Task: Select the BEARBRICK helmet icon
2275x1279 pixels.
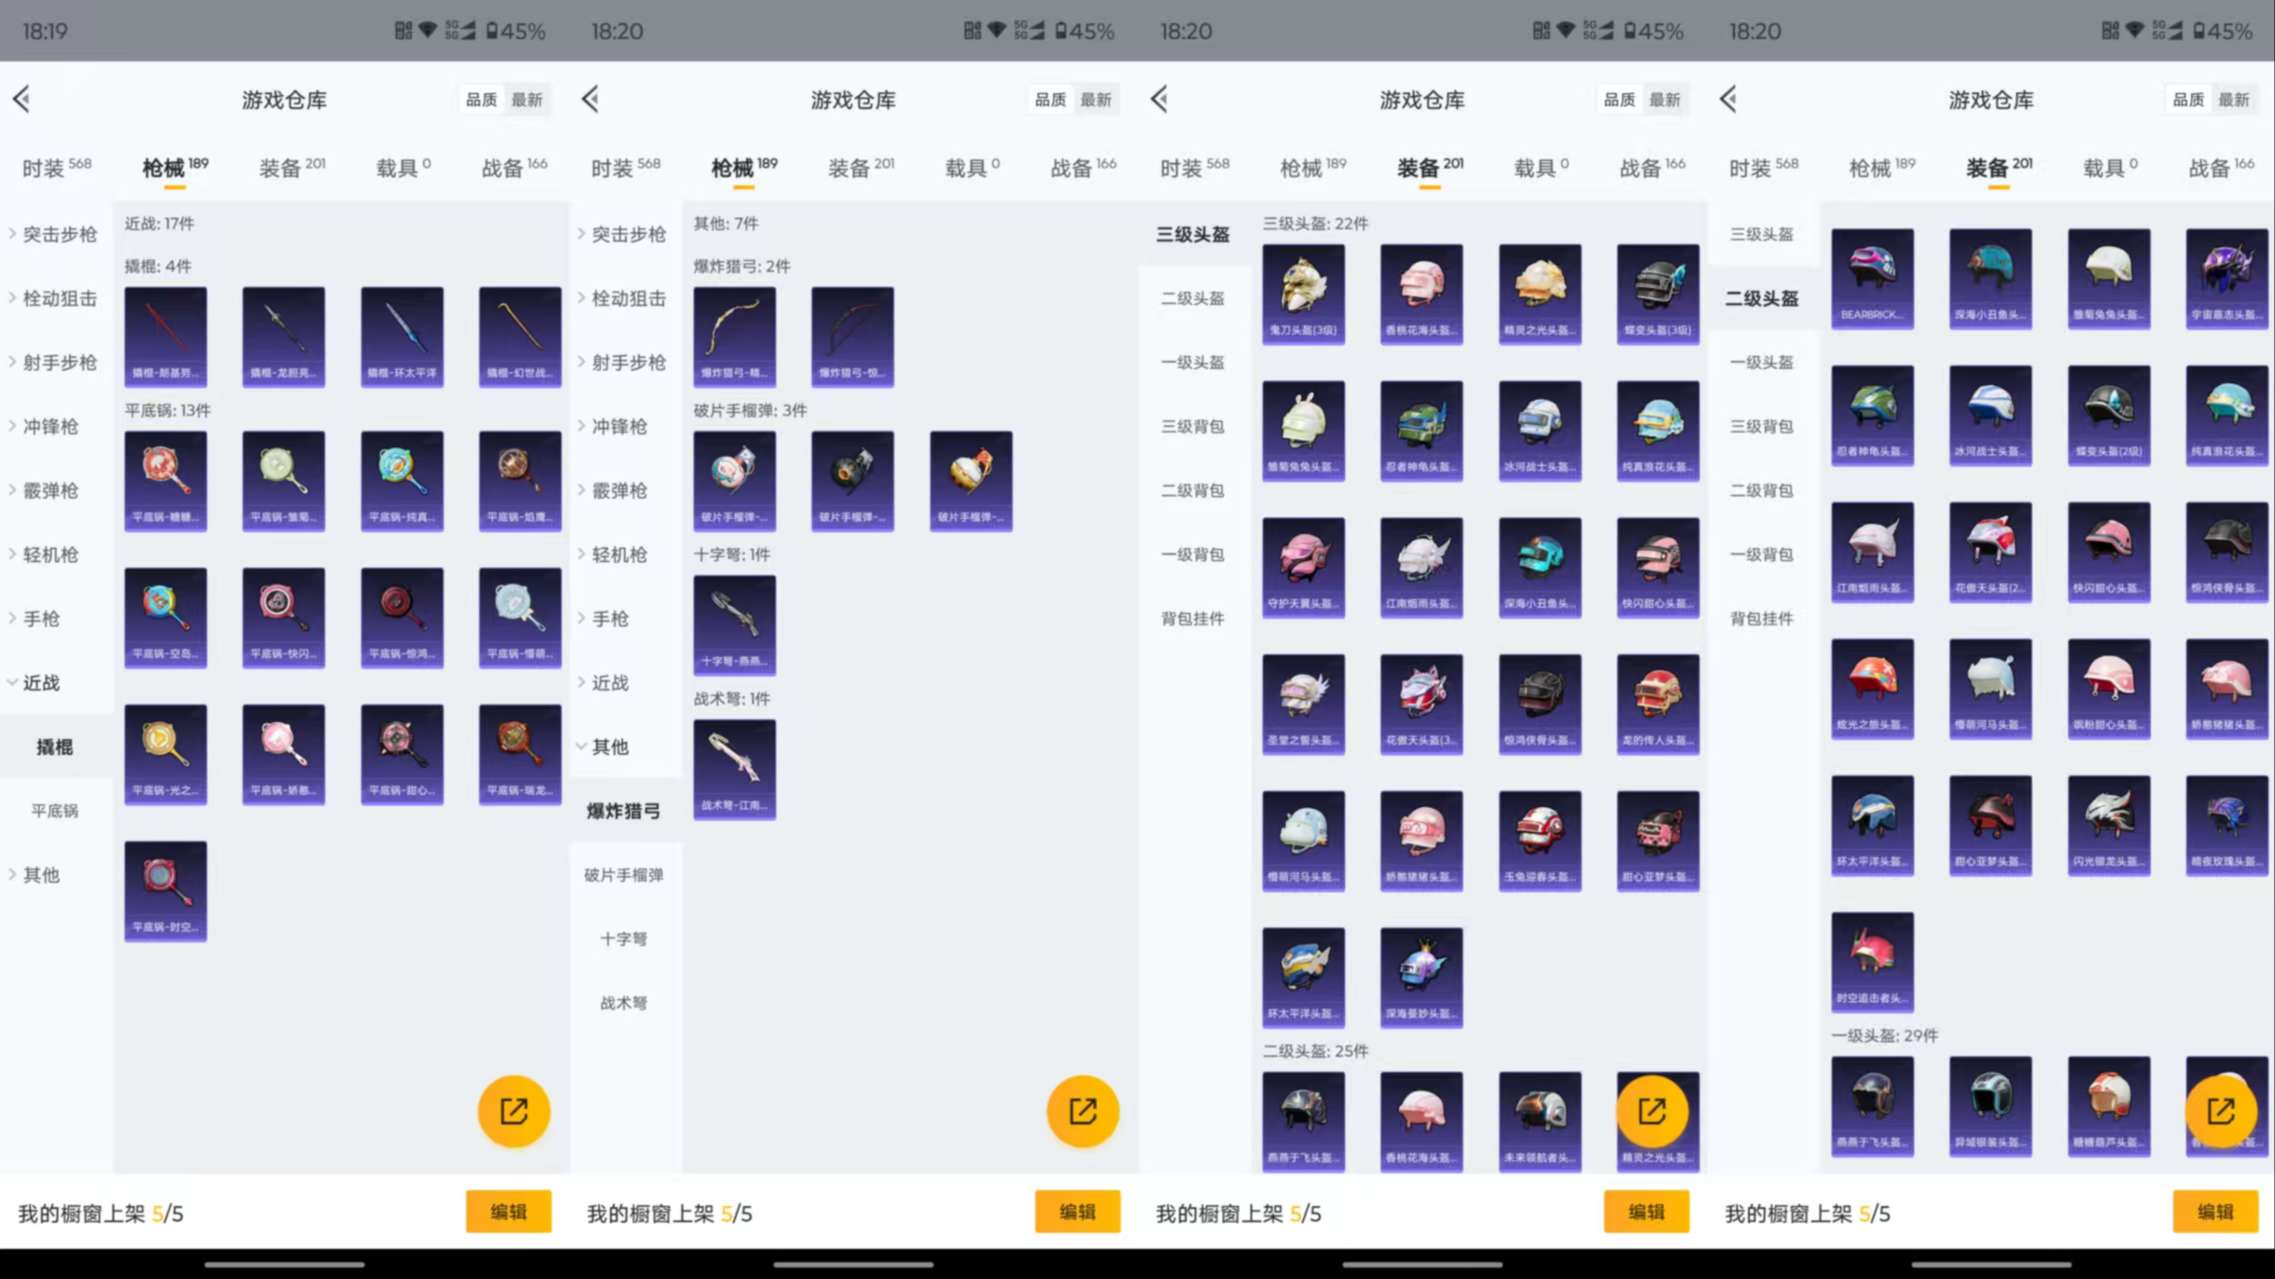Action: 1872,277
